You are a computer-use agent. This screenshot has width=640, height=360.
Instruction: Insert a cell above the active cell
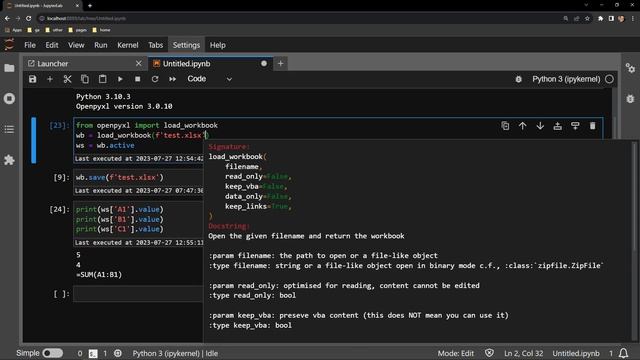[x=558, y=126]
